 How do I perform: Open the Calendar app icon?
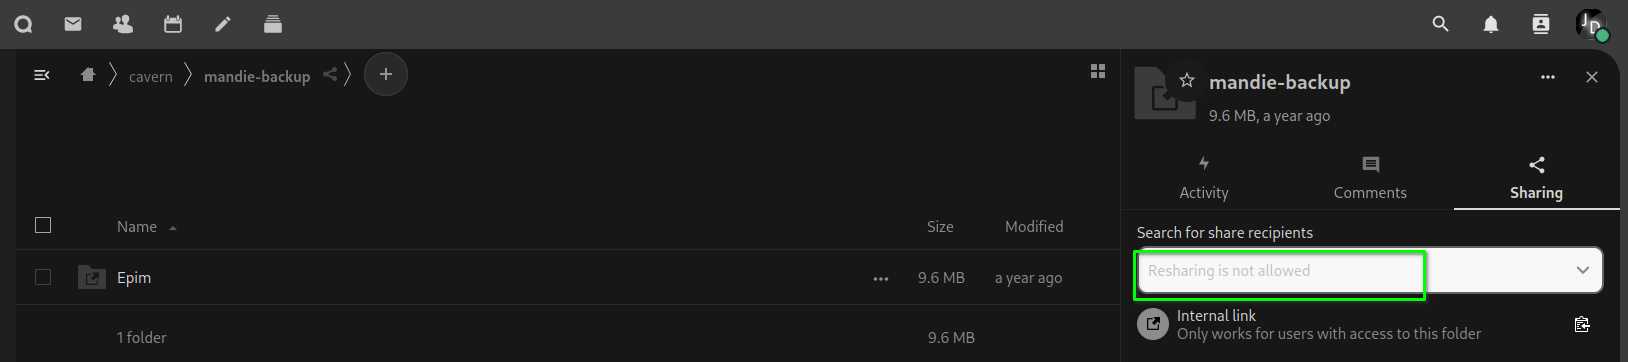tap(173, 24)
